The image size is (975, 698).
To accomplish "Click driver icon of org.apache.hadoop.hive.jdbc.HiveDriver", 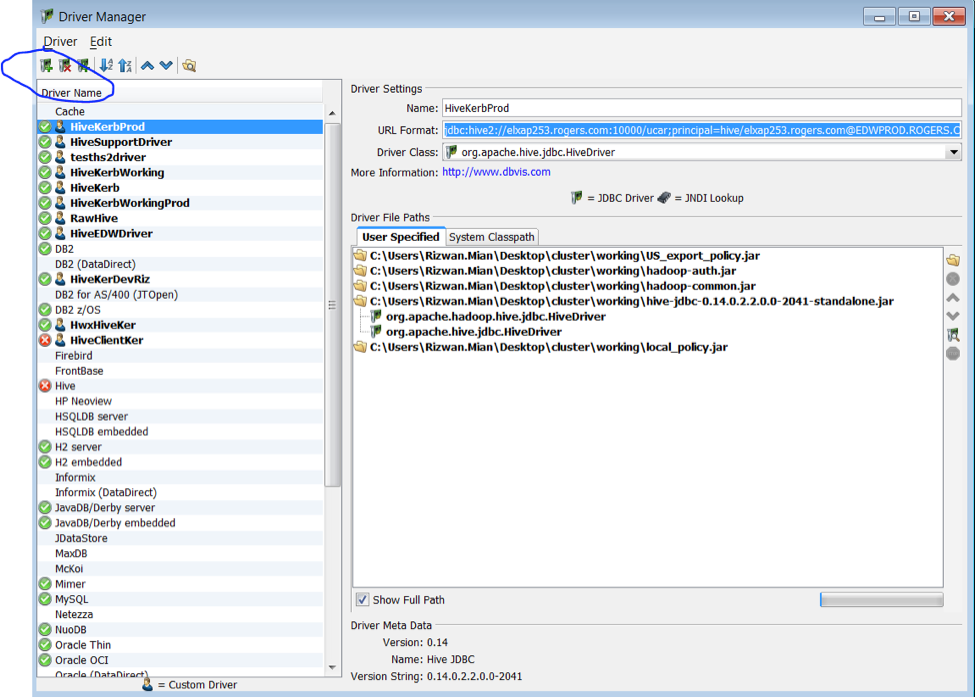I will point(376,316).
